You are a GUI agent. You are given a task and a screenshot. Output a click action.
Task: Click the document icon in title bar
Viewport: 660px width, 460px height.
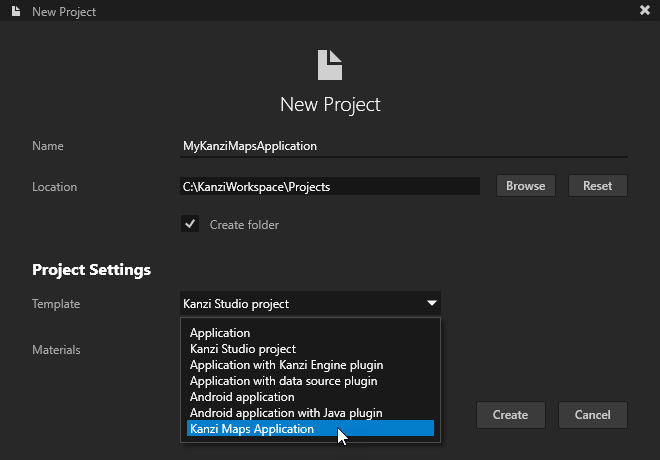16,11
